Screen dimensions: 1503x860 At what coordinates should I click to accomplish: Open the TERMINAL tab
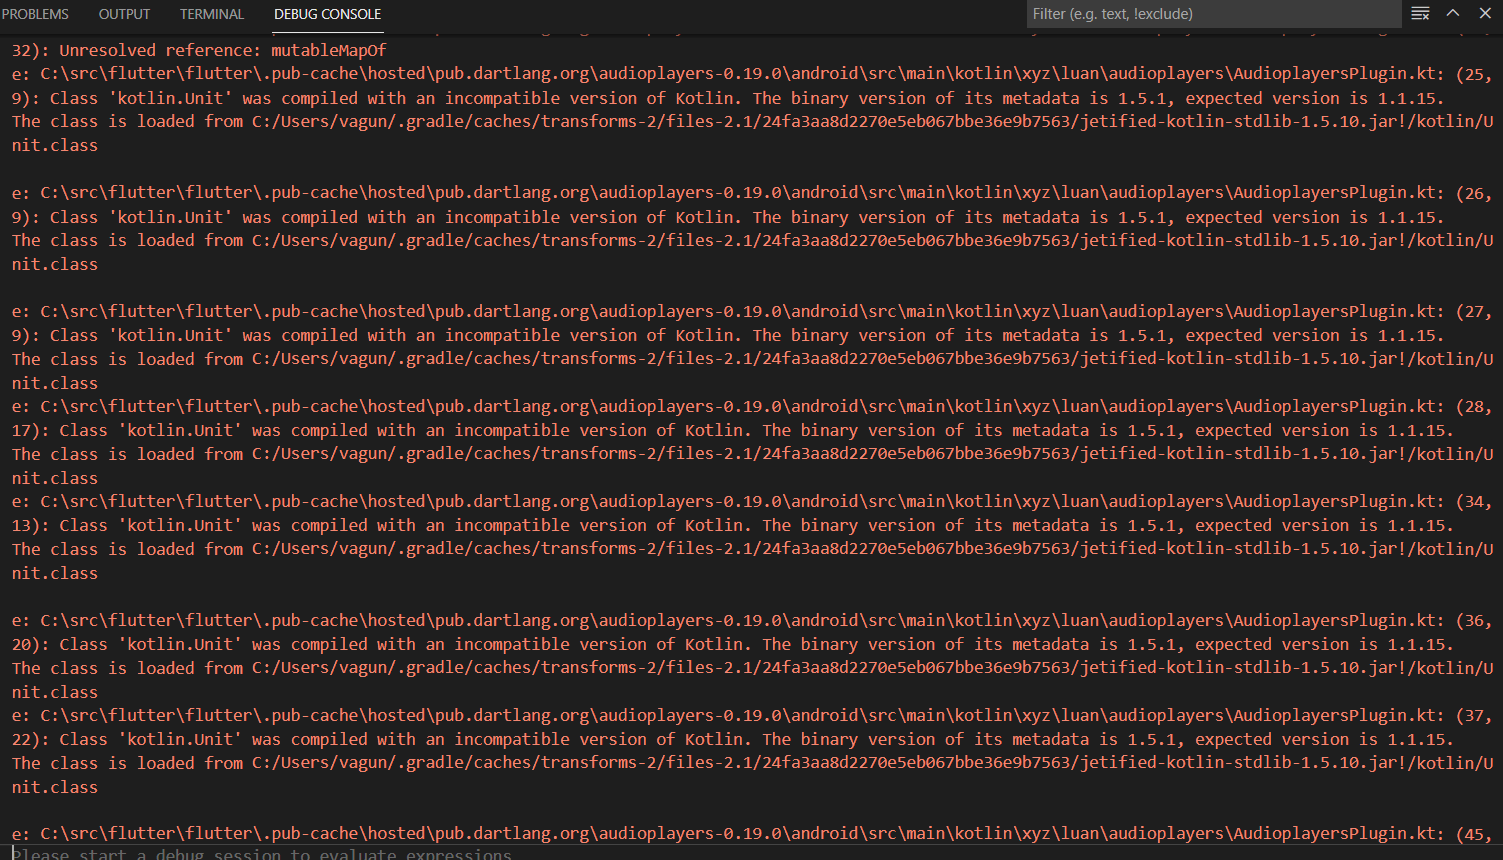click(x=211, y=14)
